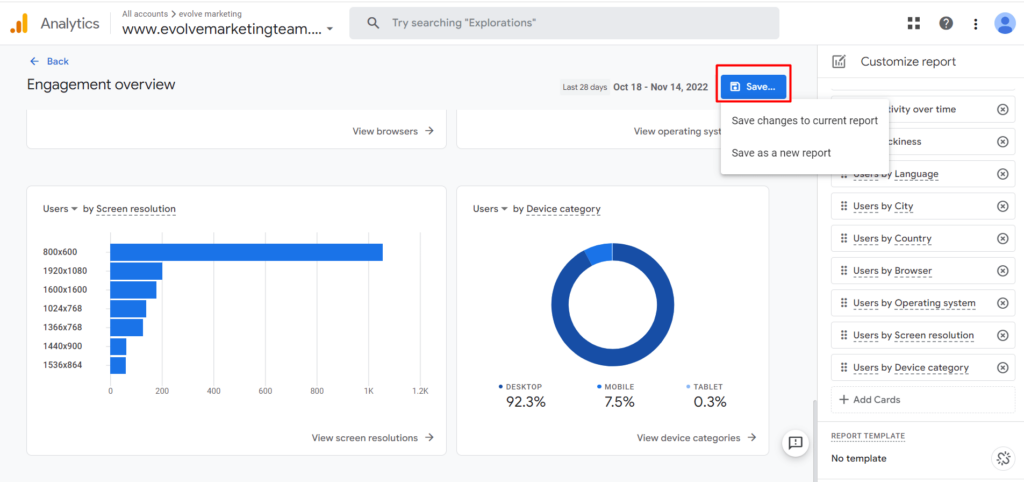Open the user account avatar
The height and width of the screenshot is (482, 1024).
pyautogui.click(x=1004, y=24)
